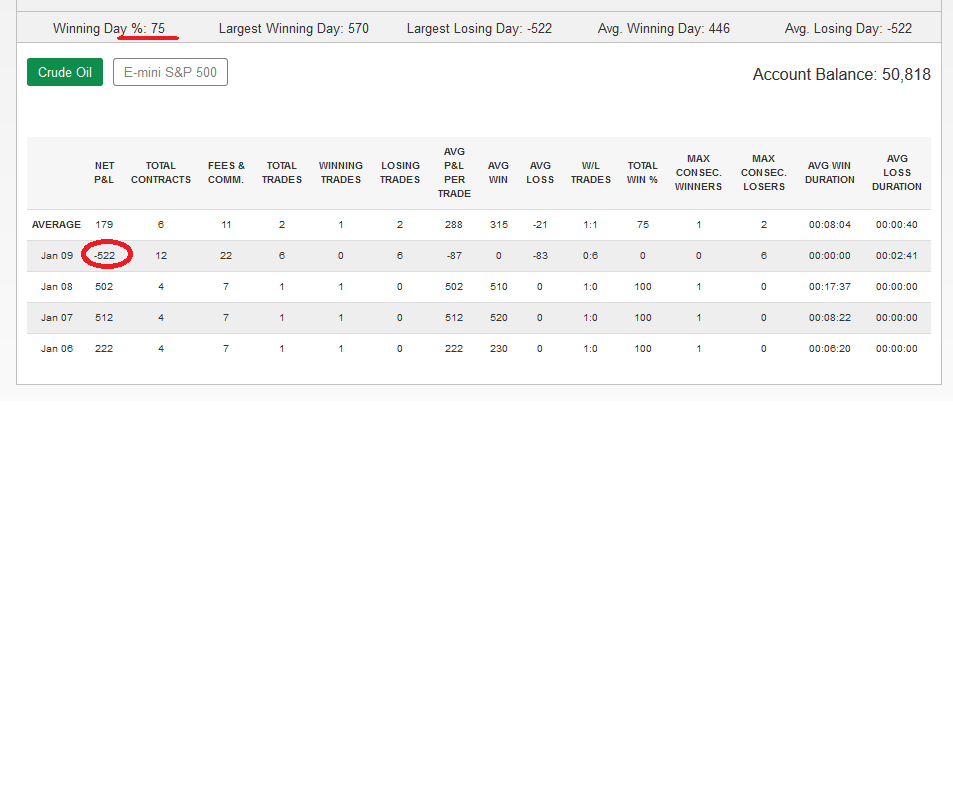This screenshot has height=791, width=953.
Task: Click the 00:00:40 avg loss duration
Action: click(x=896, y=225)
